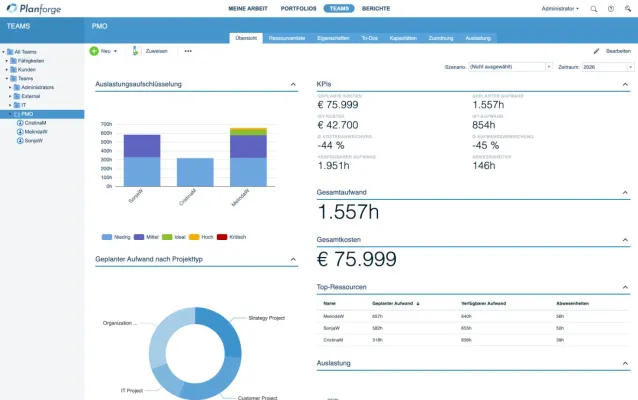
Task: Go to PORTFOLIOS menu
Action: pos(298,9)
